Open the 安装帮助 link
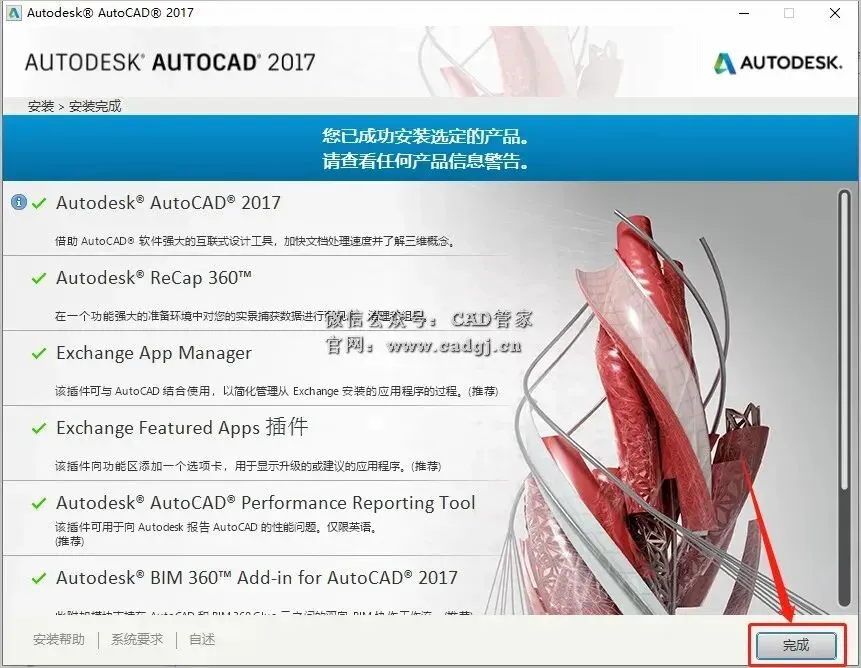Screen dimensions: 861x668 coord(59,639)
